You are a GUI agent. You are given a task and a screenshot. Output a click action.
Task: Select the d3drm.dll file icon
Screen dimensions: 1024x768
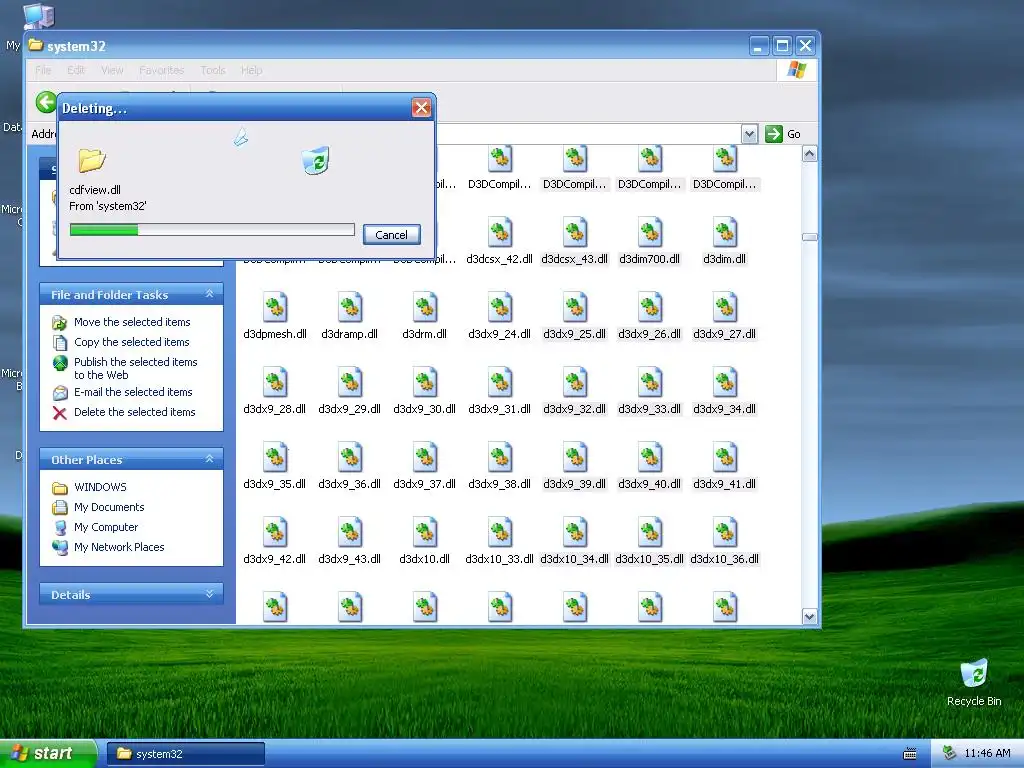(425, 307)
